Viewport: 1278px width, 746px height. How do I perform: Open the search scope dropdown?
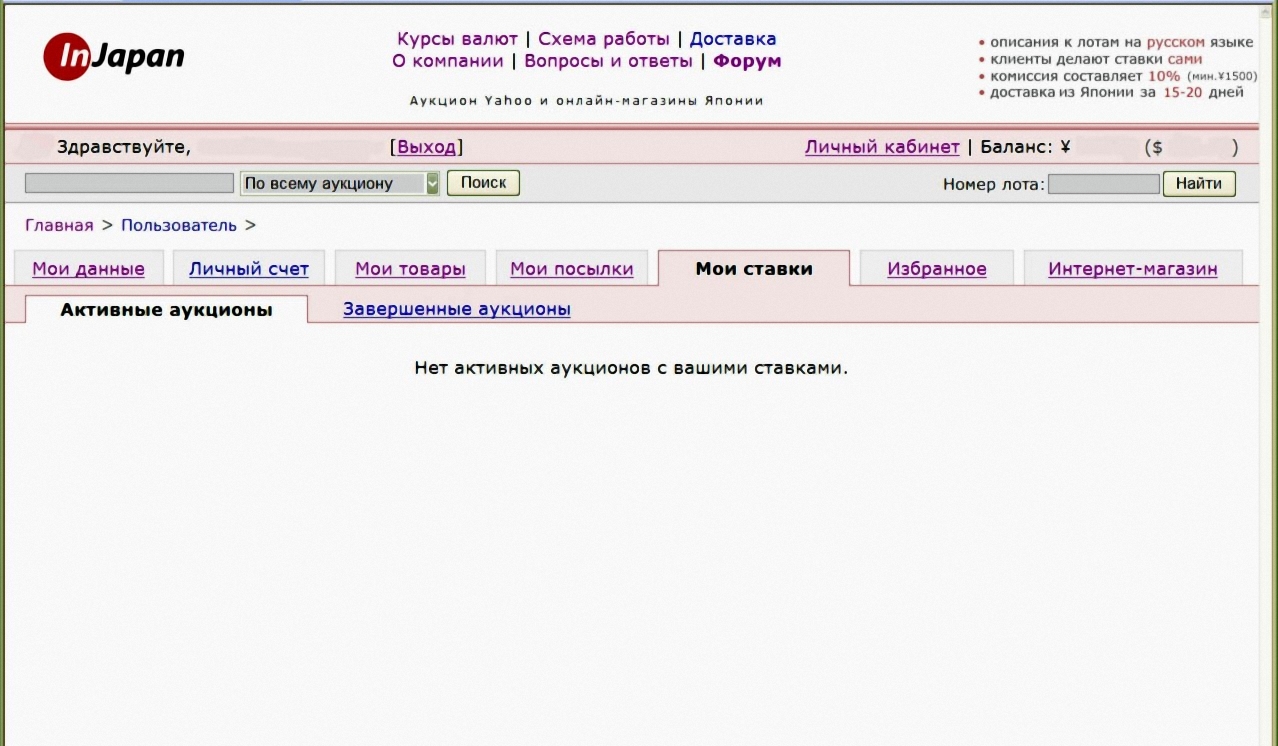340,183
